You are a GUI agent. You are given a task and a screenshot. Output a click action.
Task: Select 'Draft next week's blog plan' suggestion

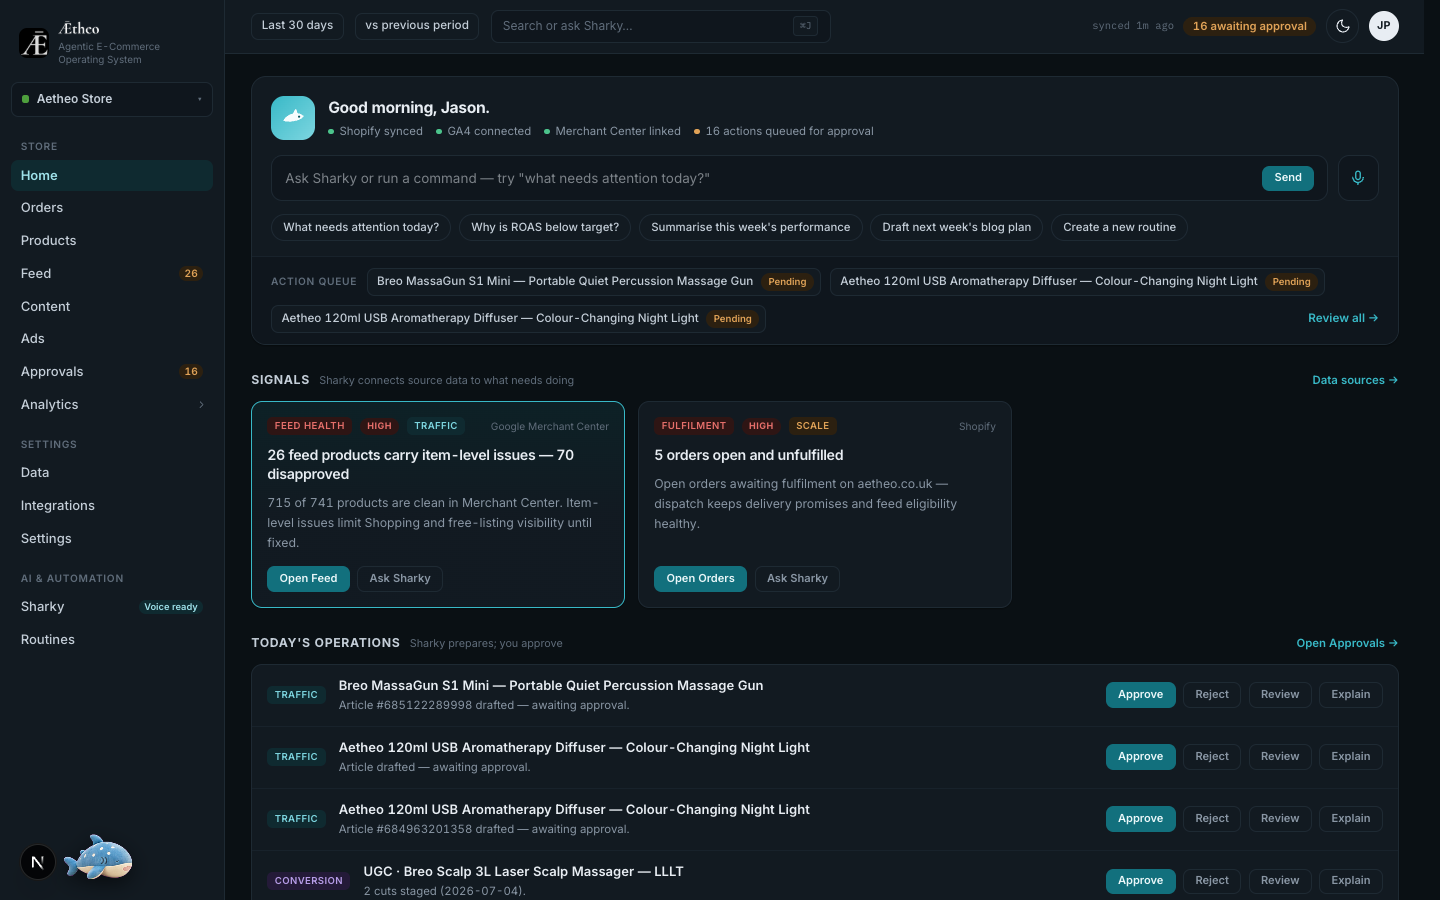pos(956,228)
